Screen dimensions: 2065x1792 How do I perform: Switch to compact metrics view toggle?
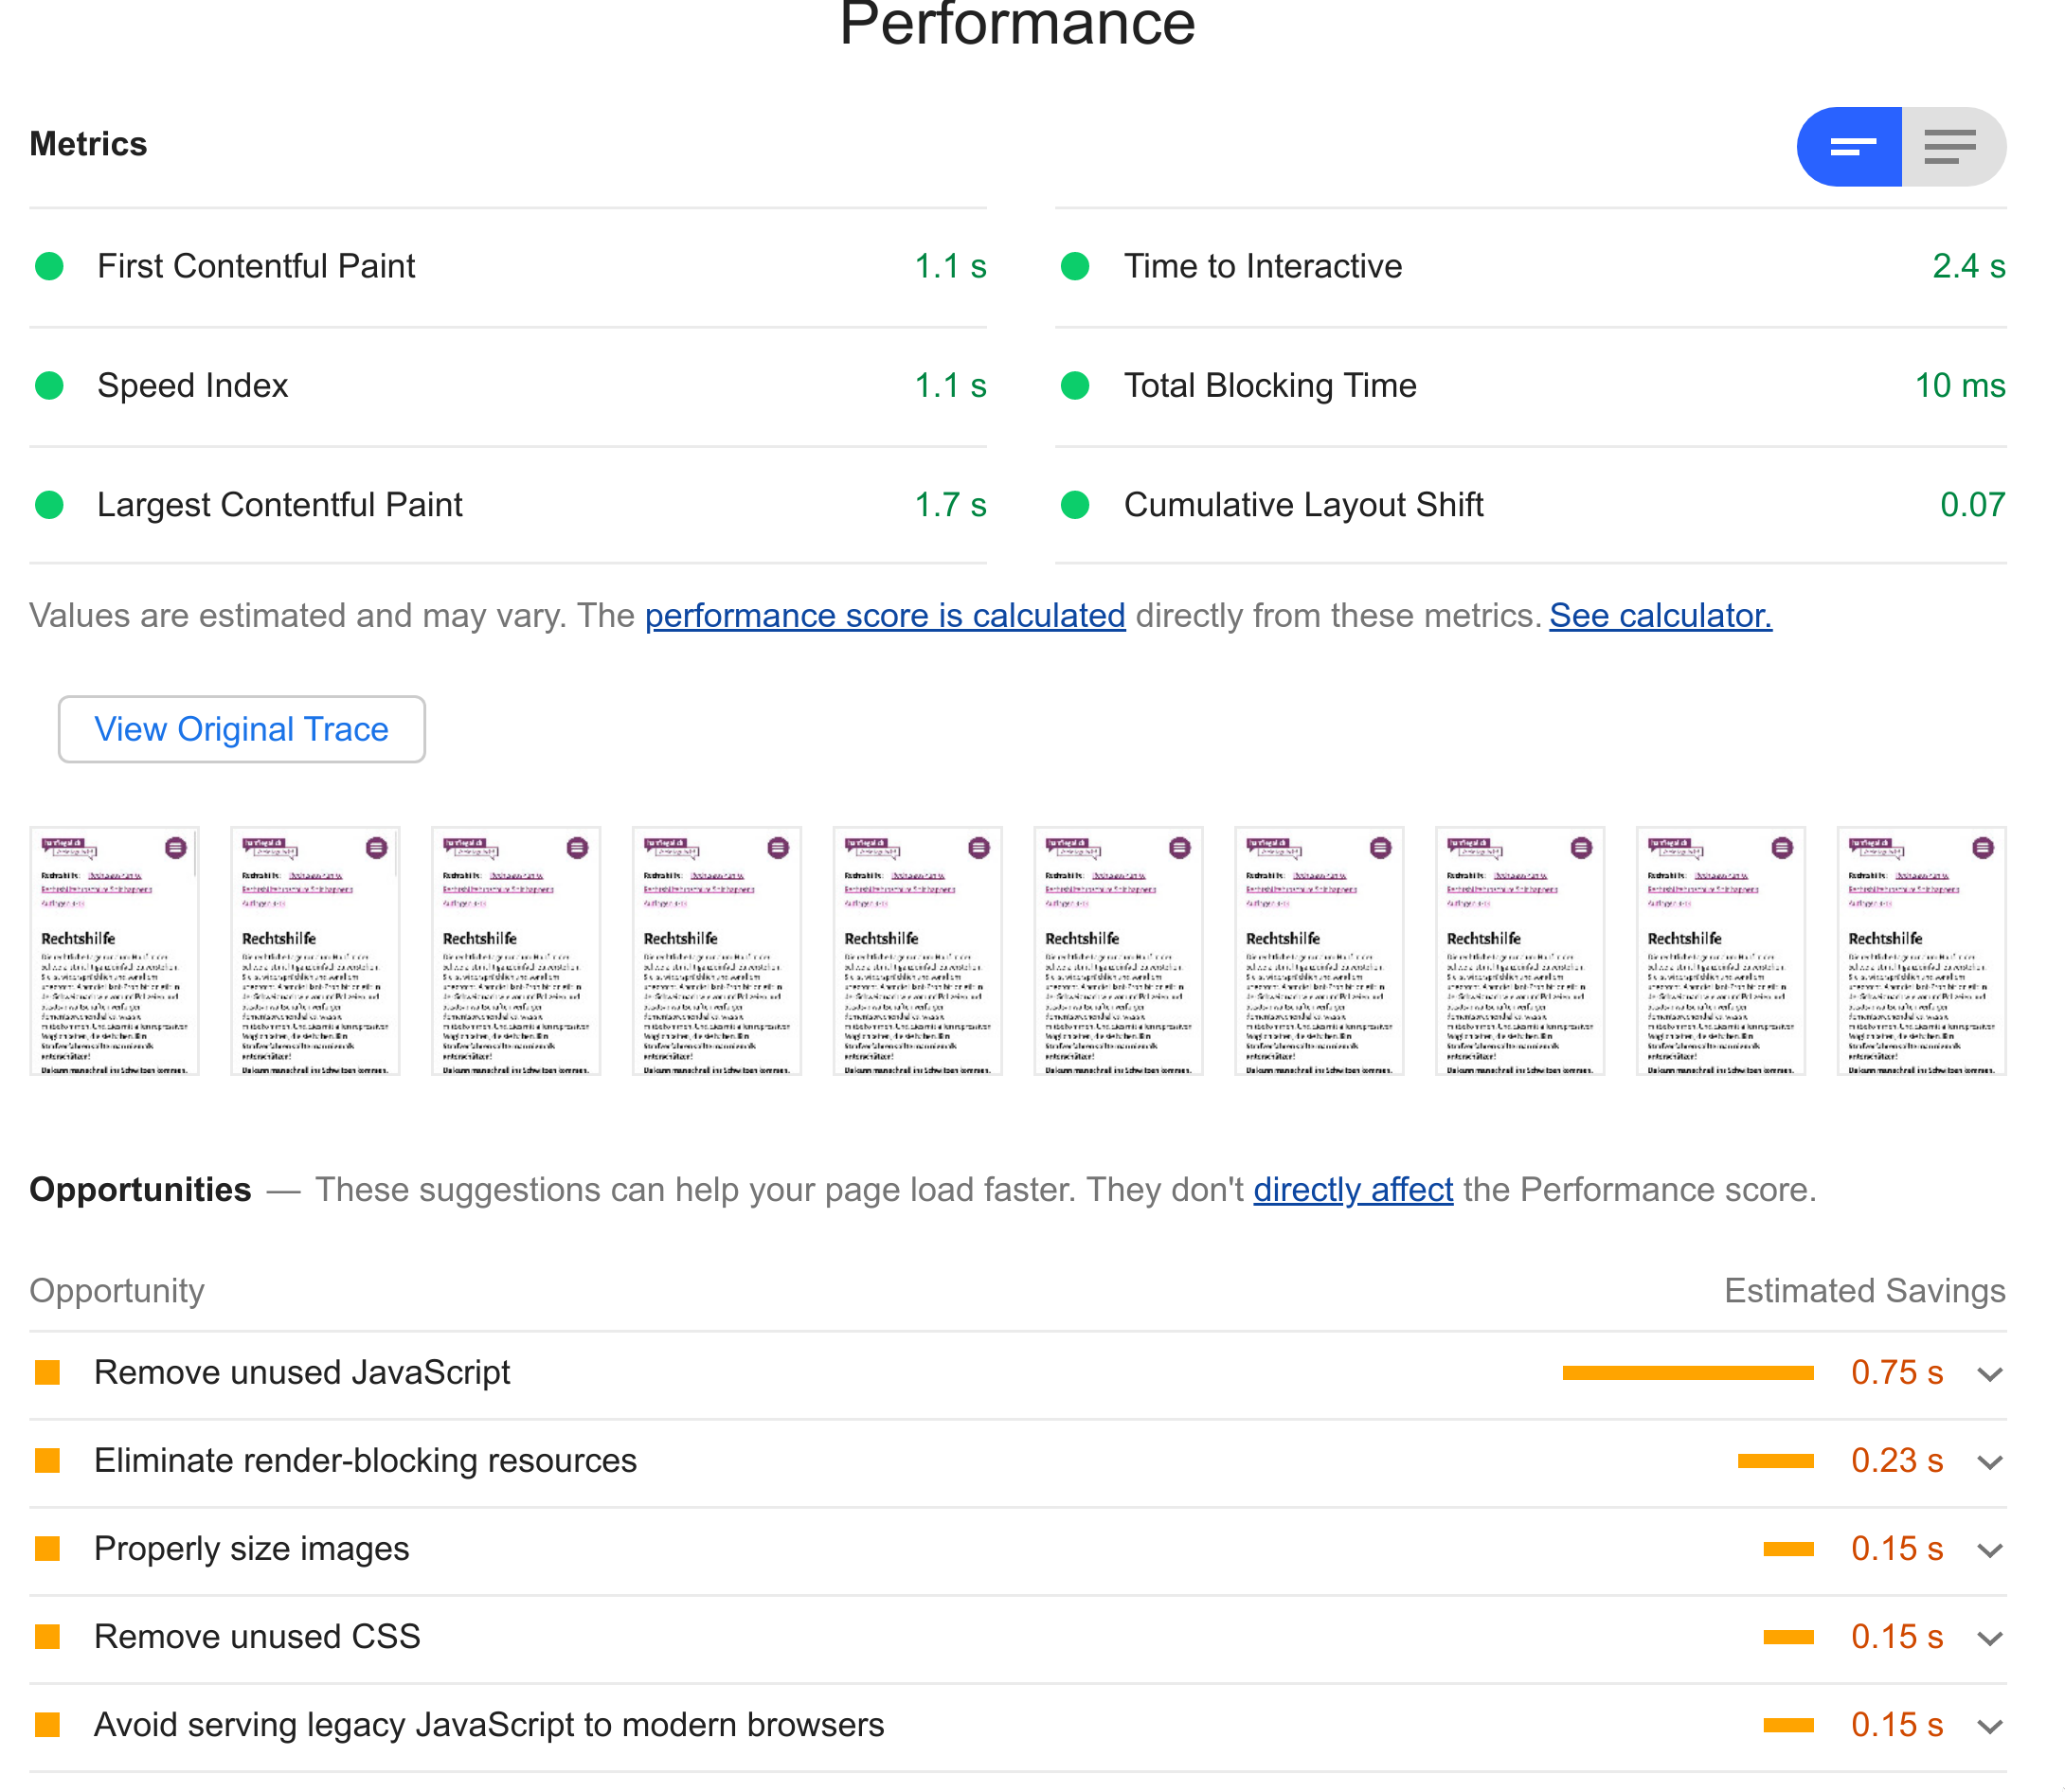click(x=1850, y=147)
